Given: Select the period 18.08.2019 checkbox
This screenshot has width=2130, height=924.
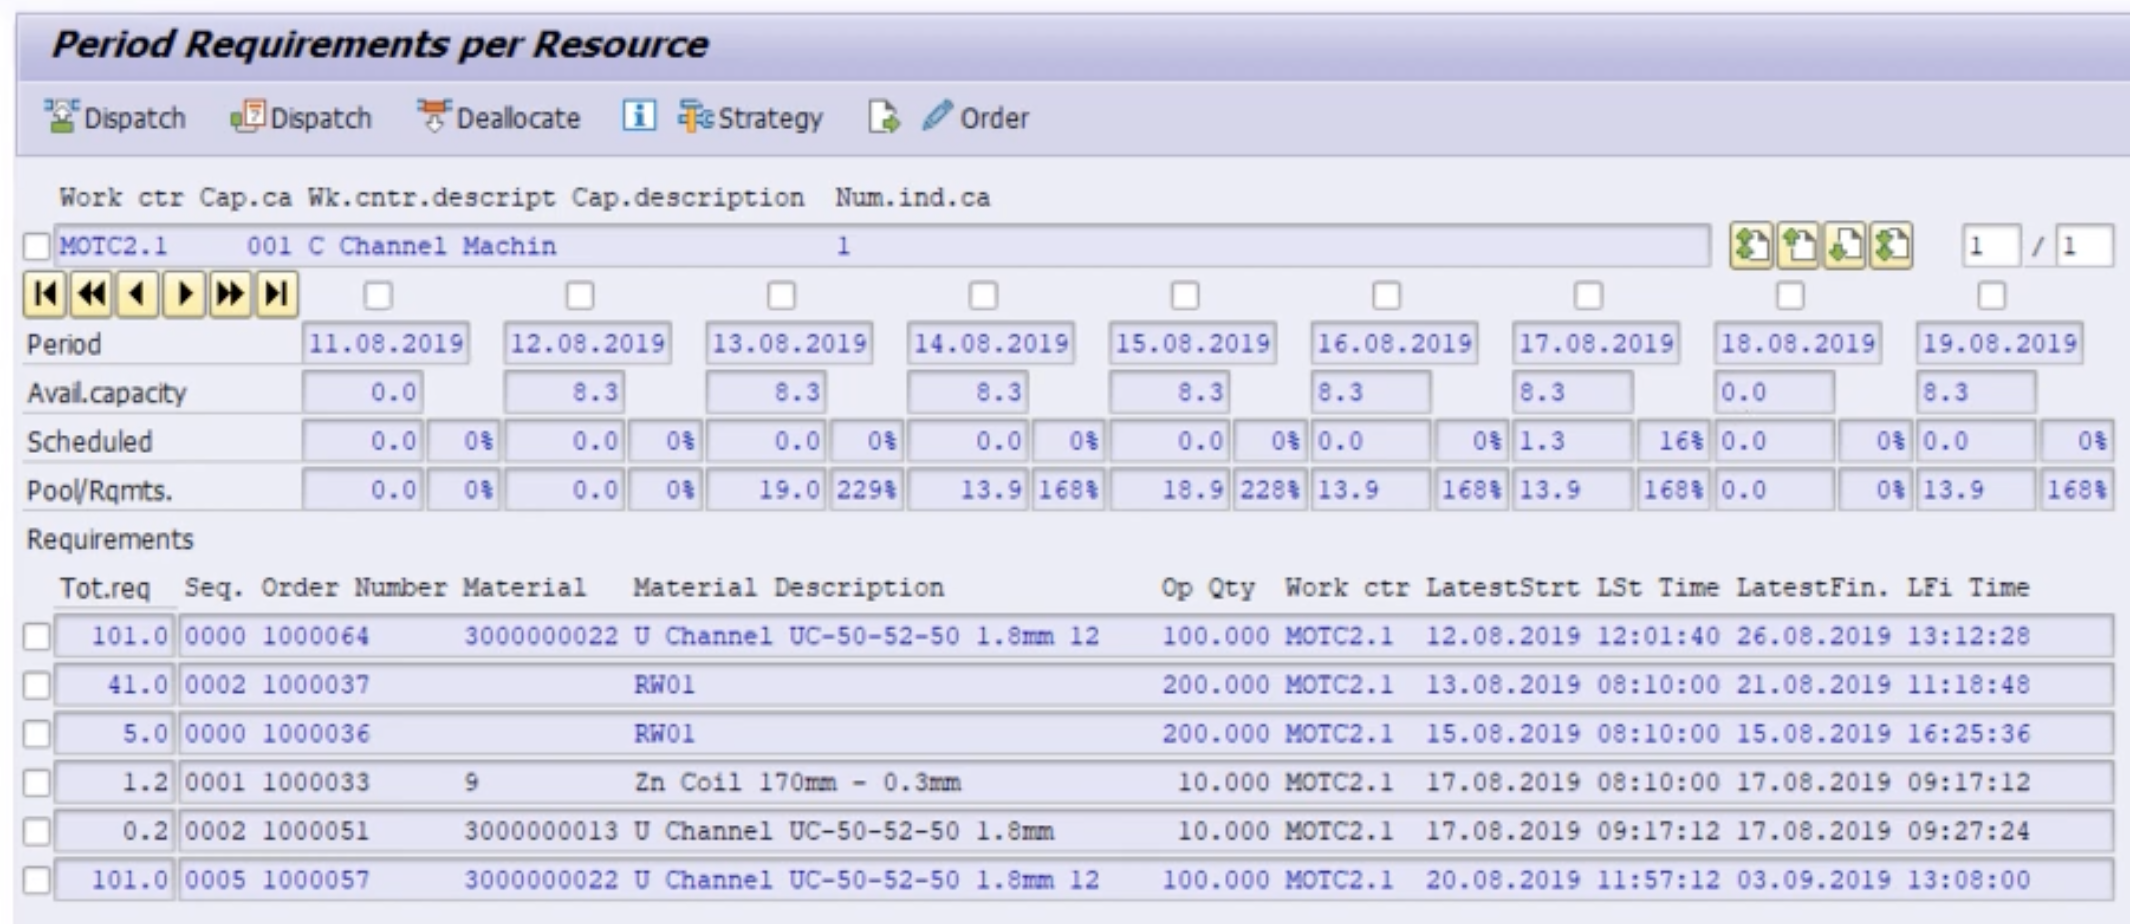Looking at the screenshot, I should click(x=1790, y=295).
